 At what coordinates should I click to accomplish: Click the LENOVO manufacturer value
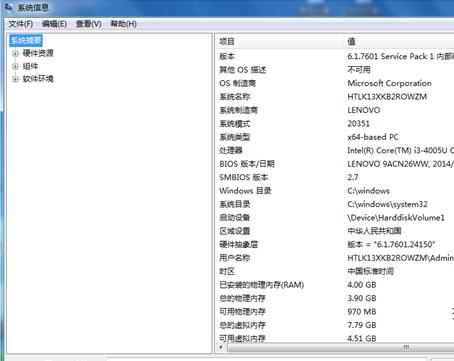tap(364, 110)
